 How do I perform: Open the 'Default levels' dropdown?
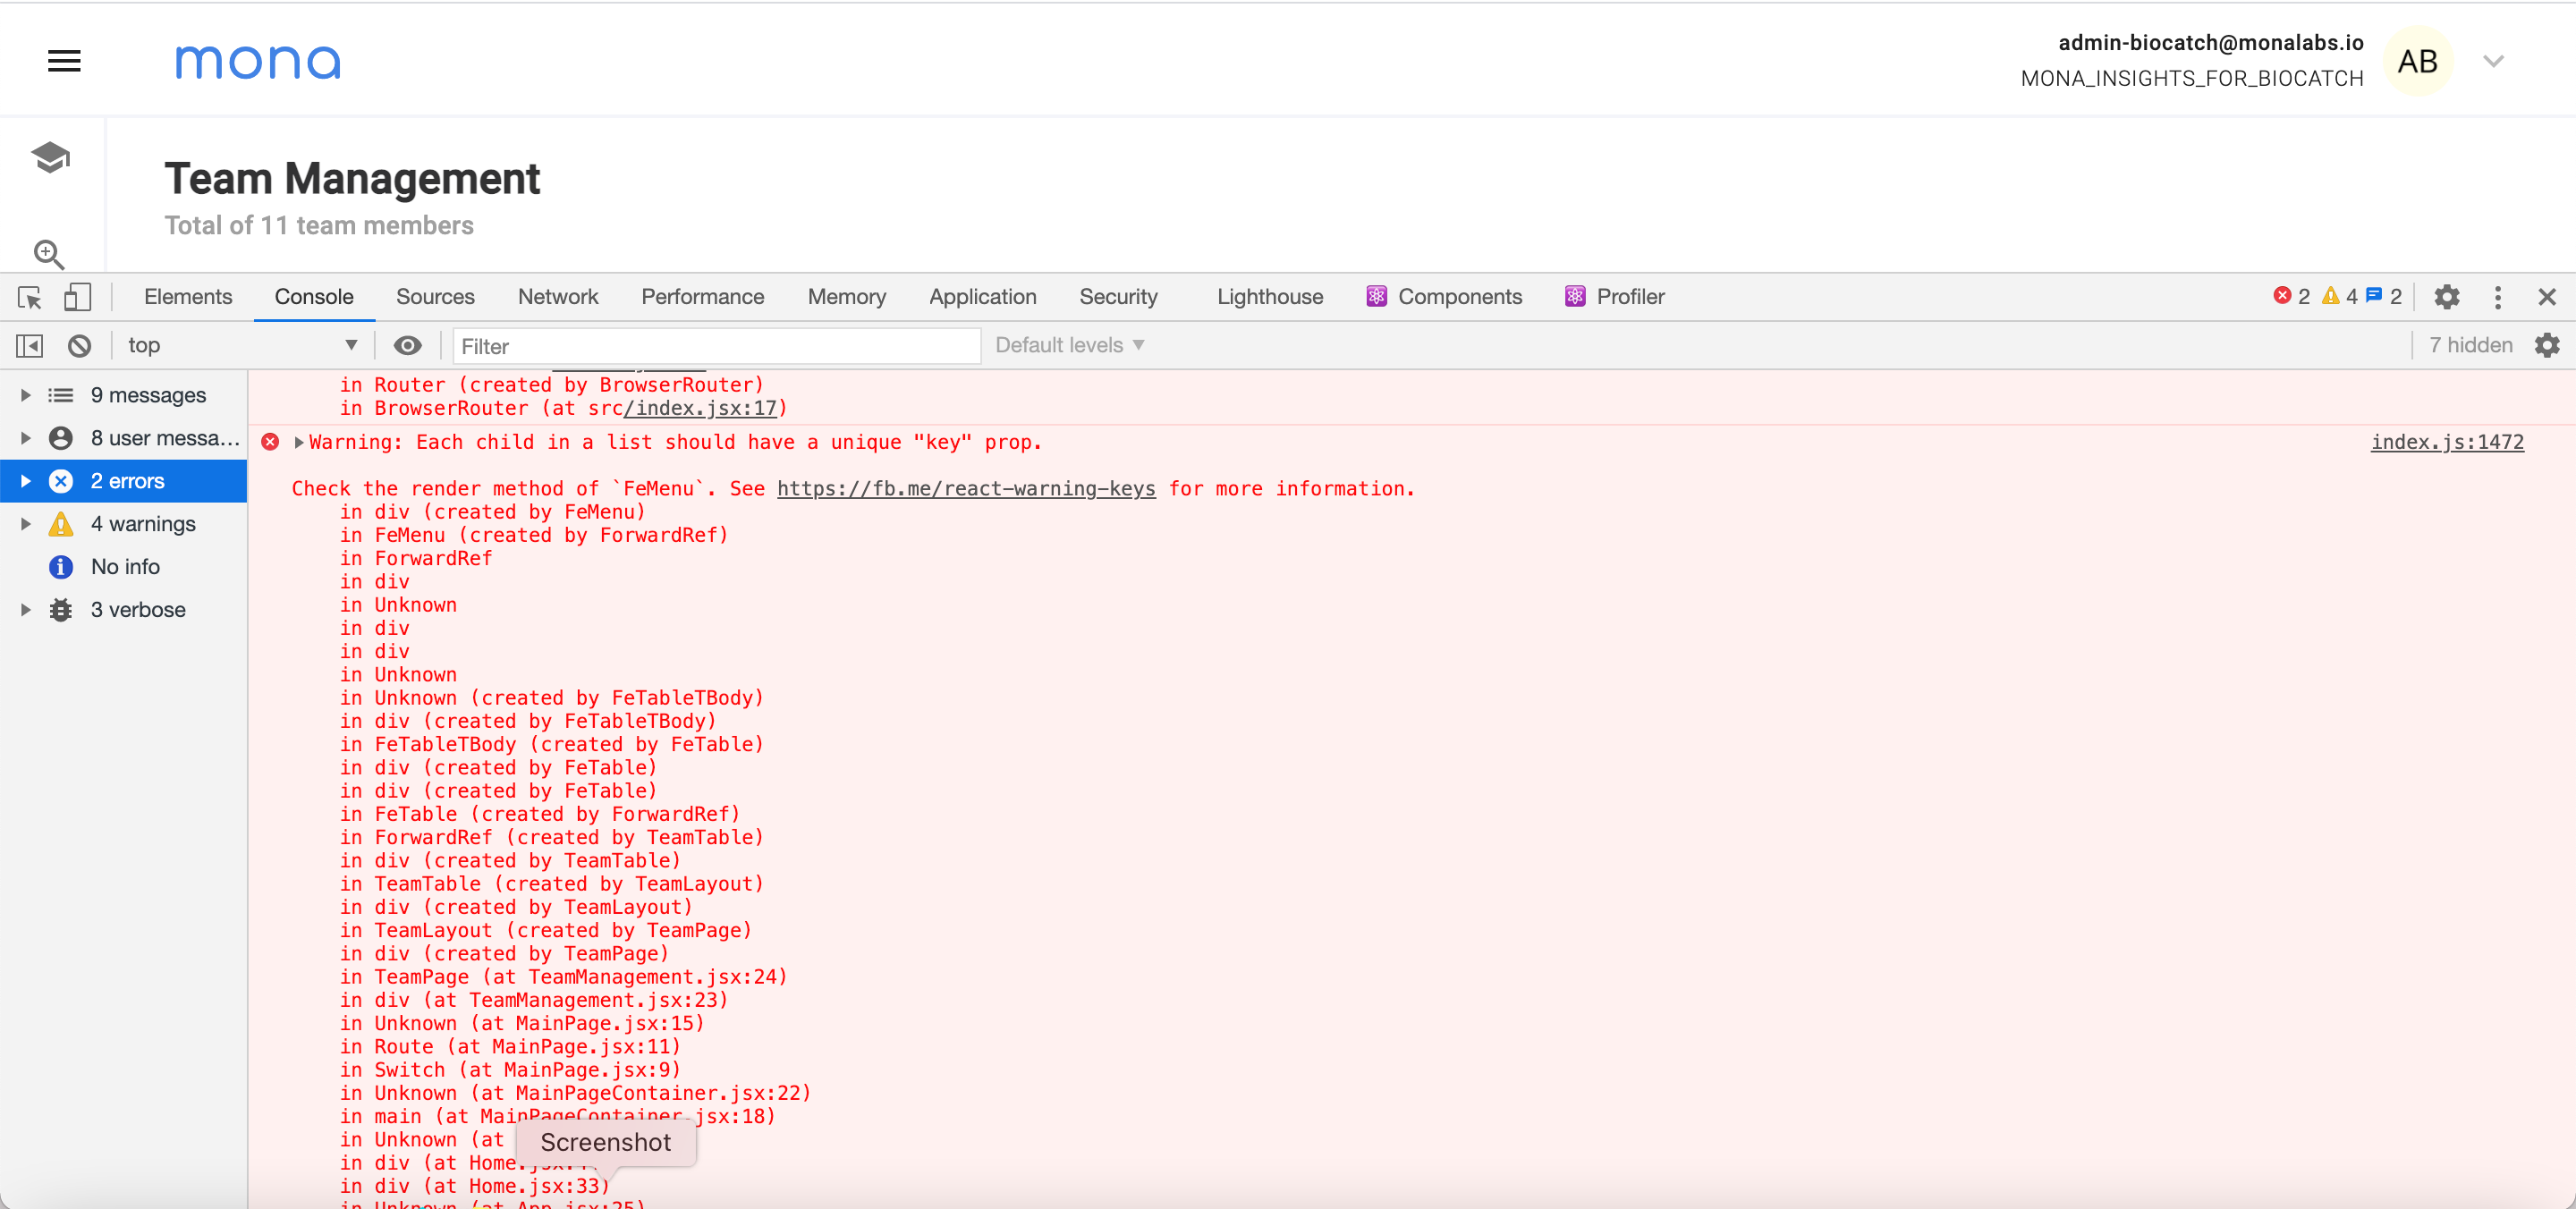coord(1068,344)
